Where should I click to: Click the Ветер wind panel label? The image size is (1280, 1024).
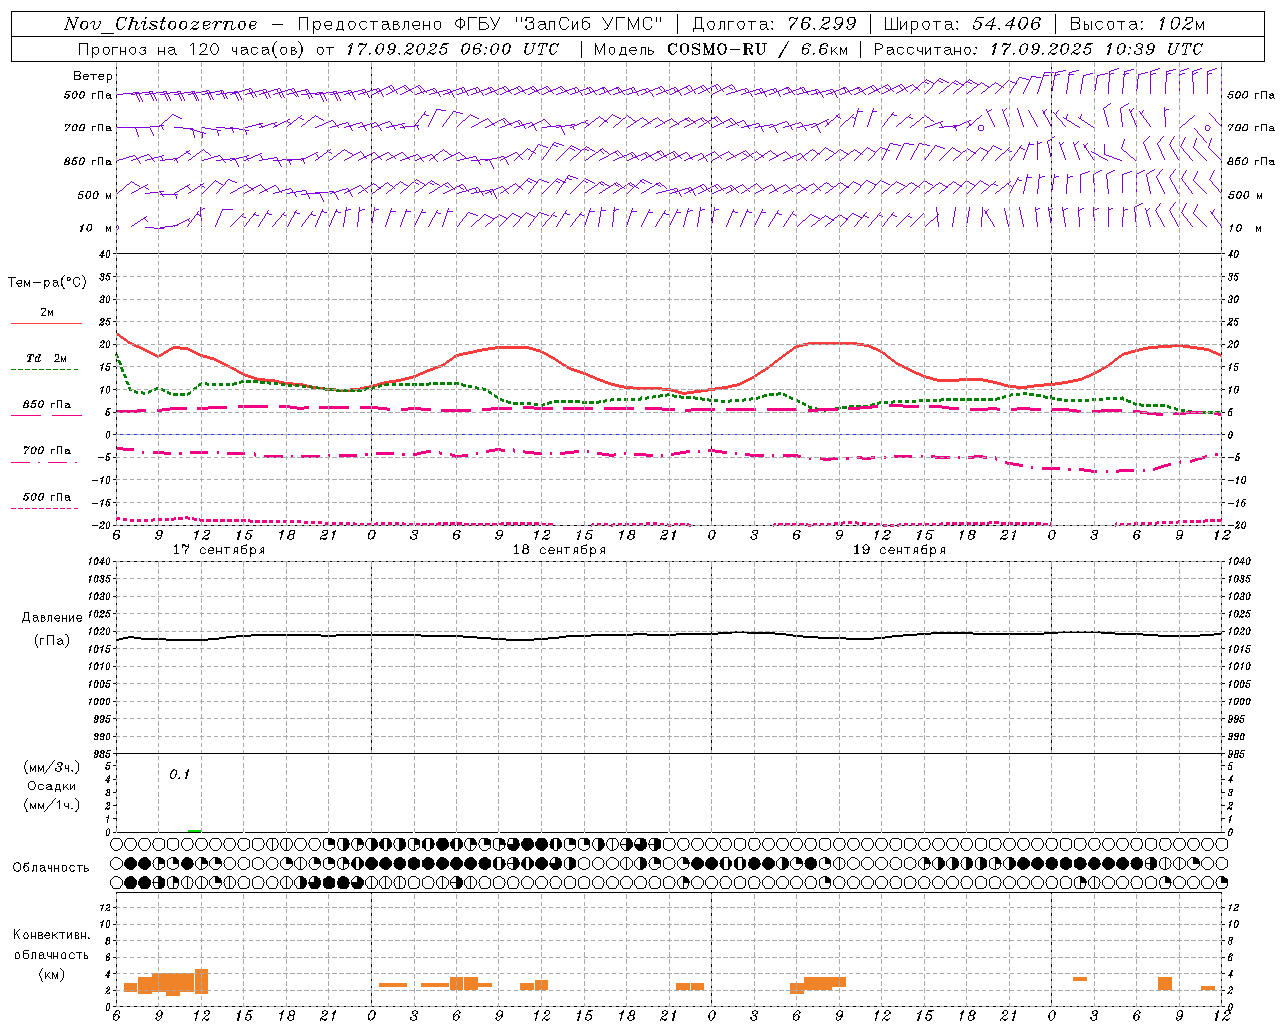pyautogui.click(x=93, y=76)
